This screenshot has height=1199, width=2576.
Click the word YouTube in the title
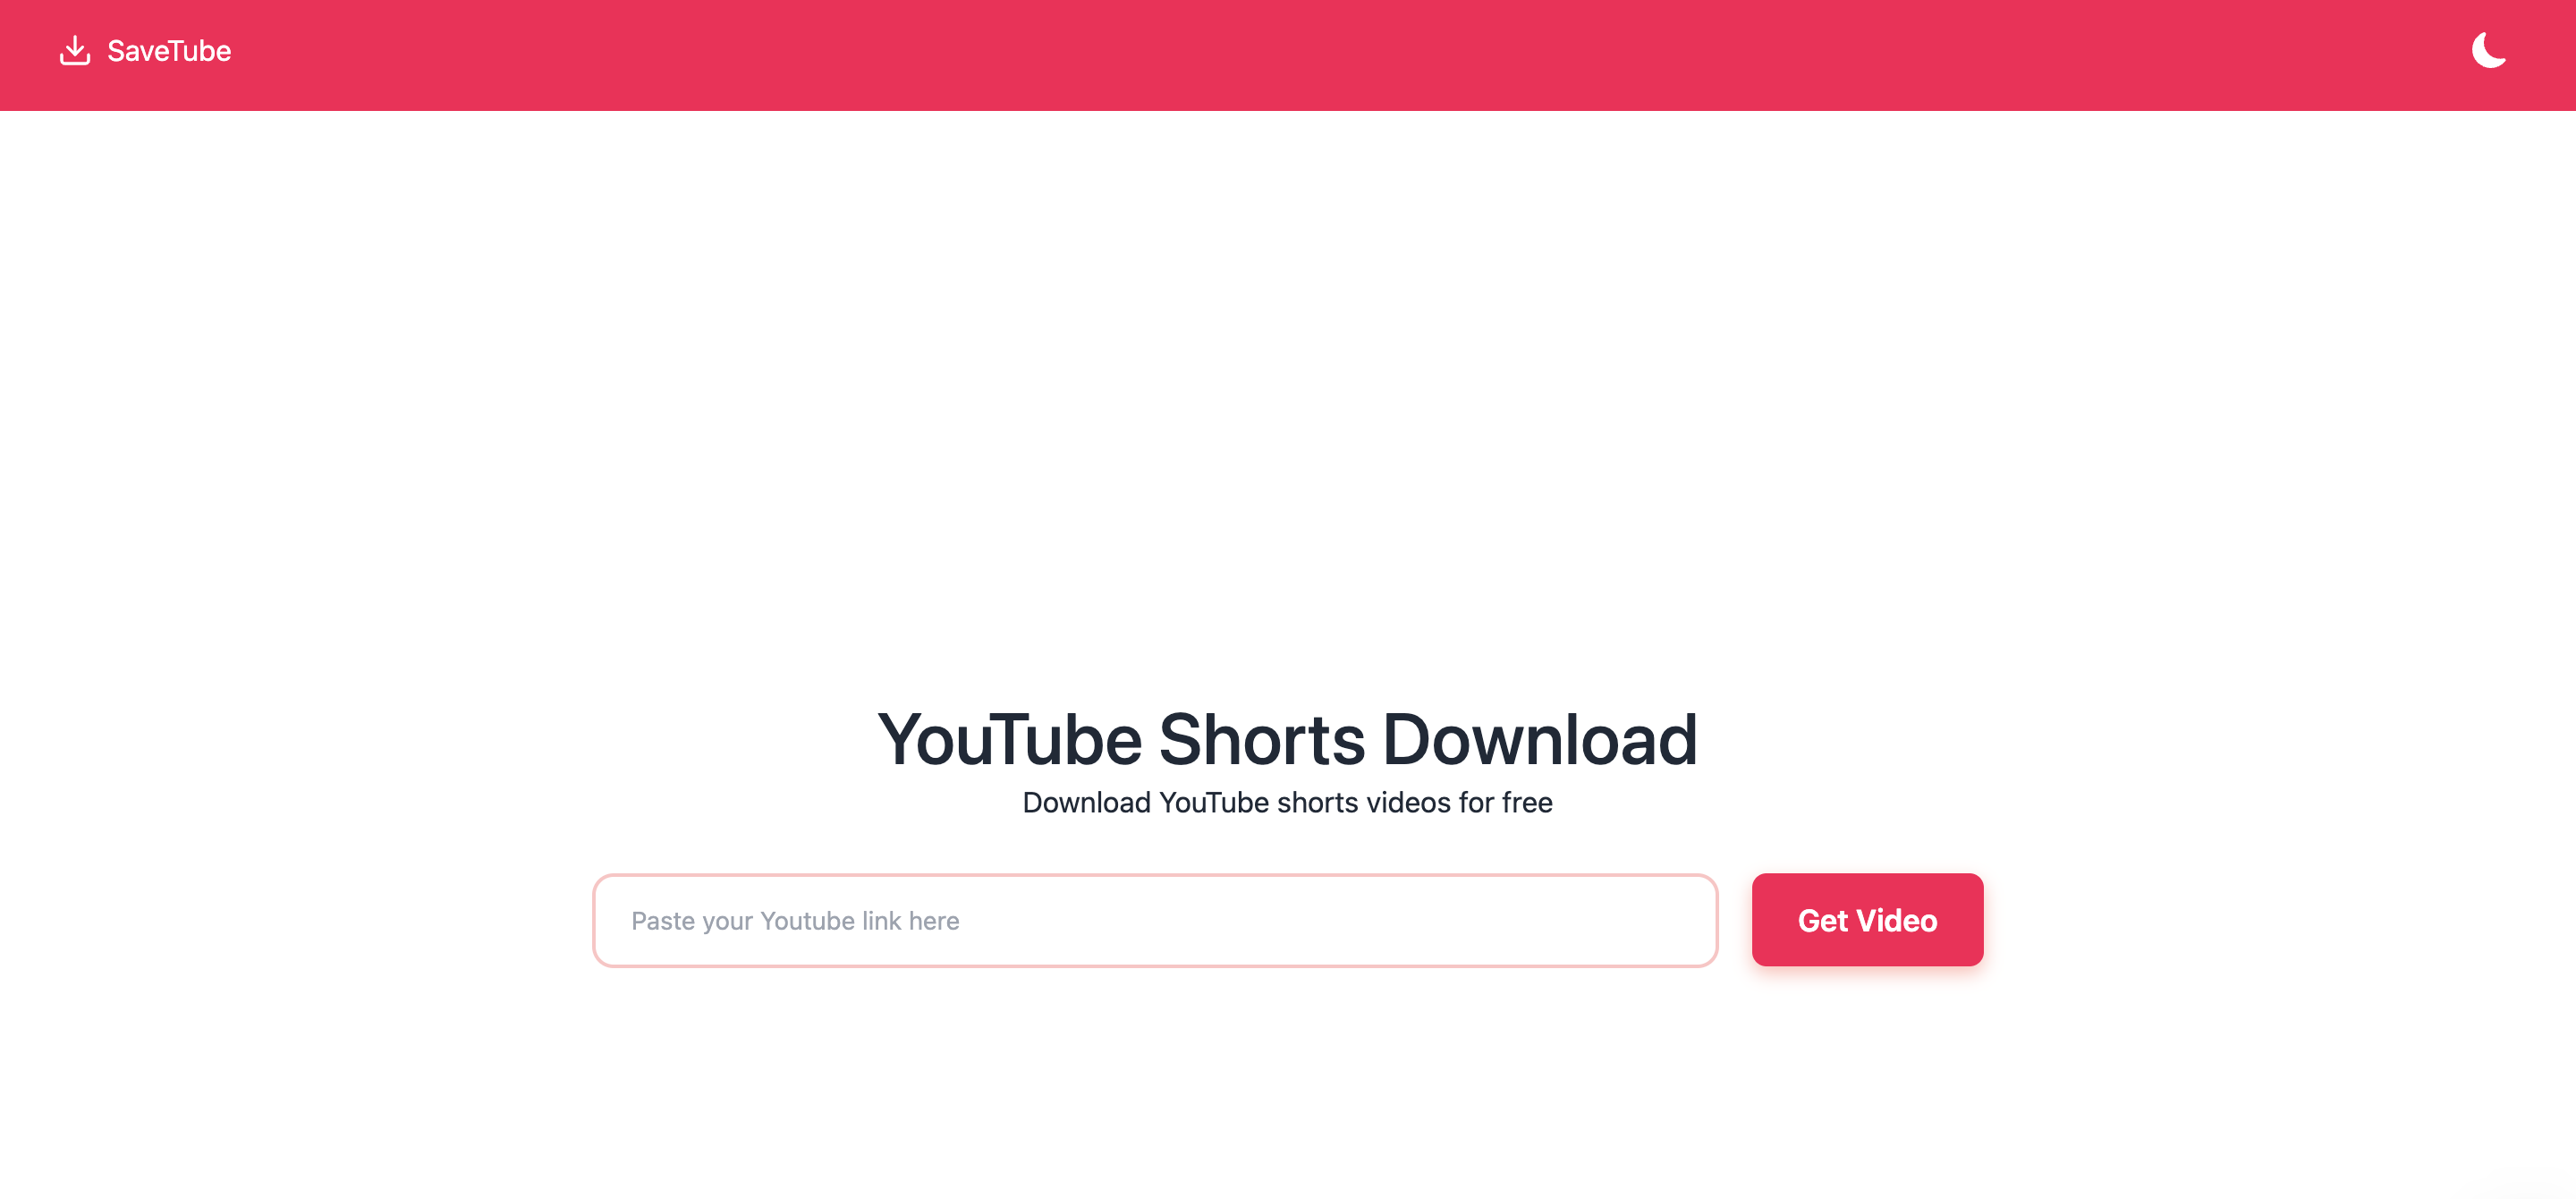coord(1010,740)
